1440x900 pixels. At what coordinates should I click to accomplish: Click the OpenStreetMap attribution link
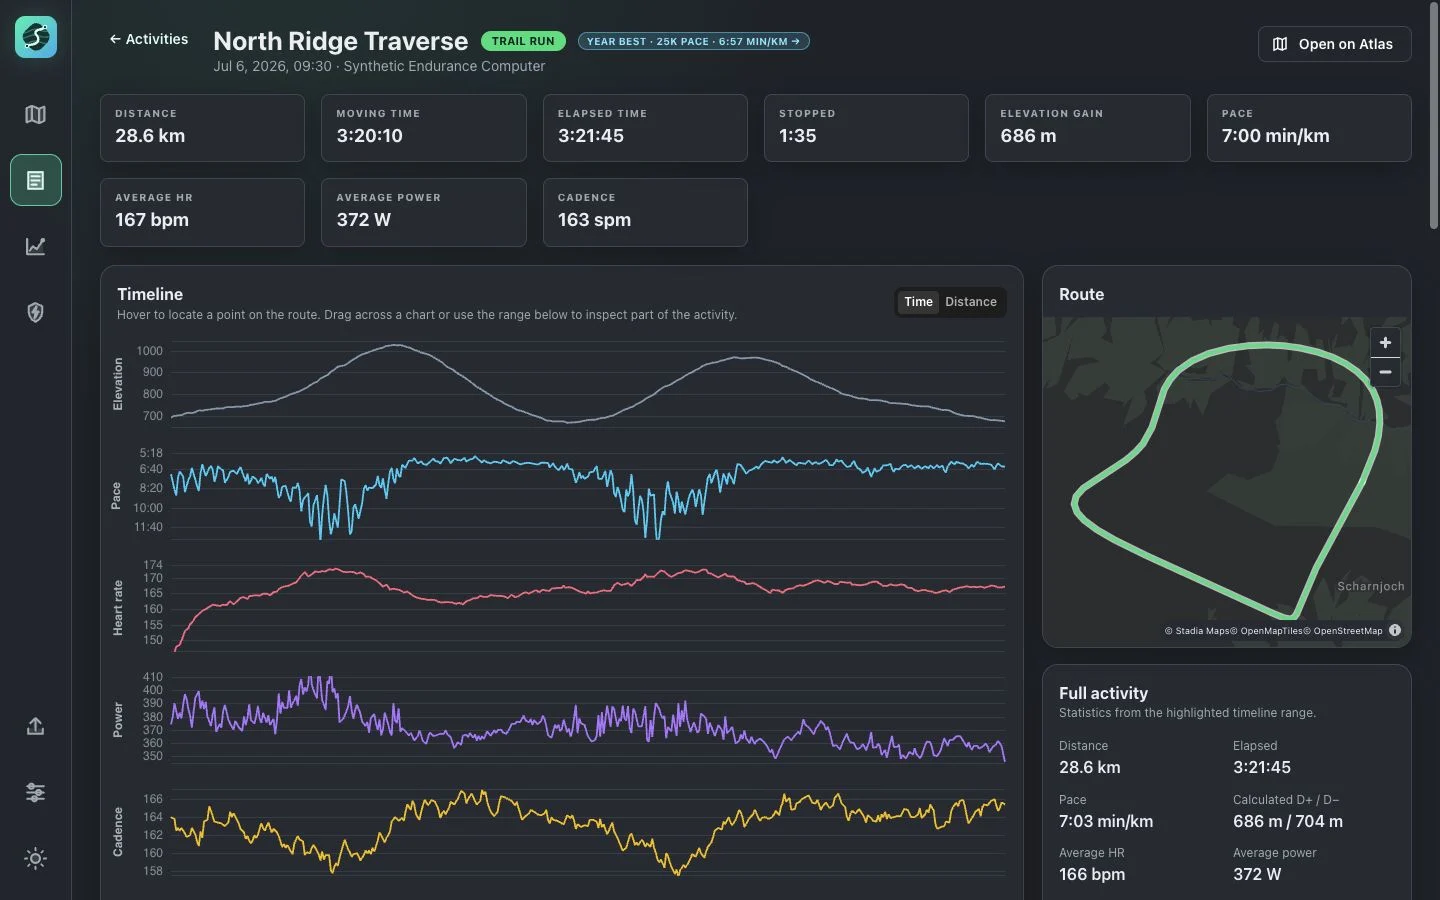(x=1343, y=631)
